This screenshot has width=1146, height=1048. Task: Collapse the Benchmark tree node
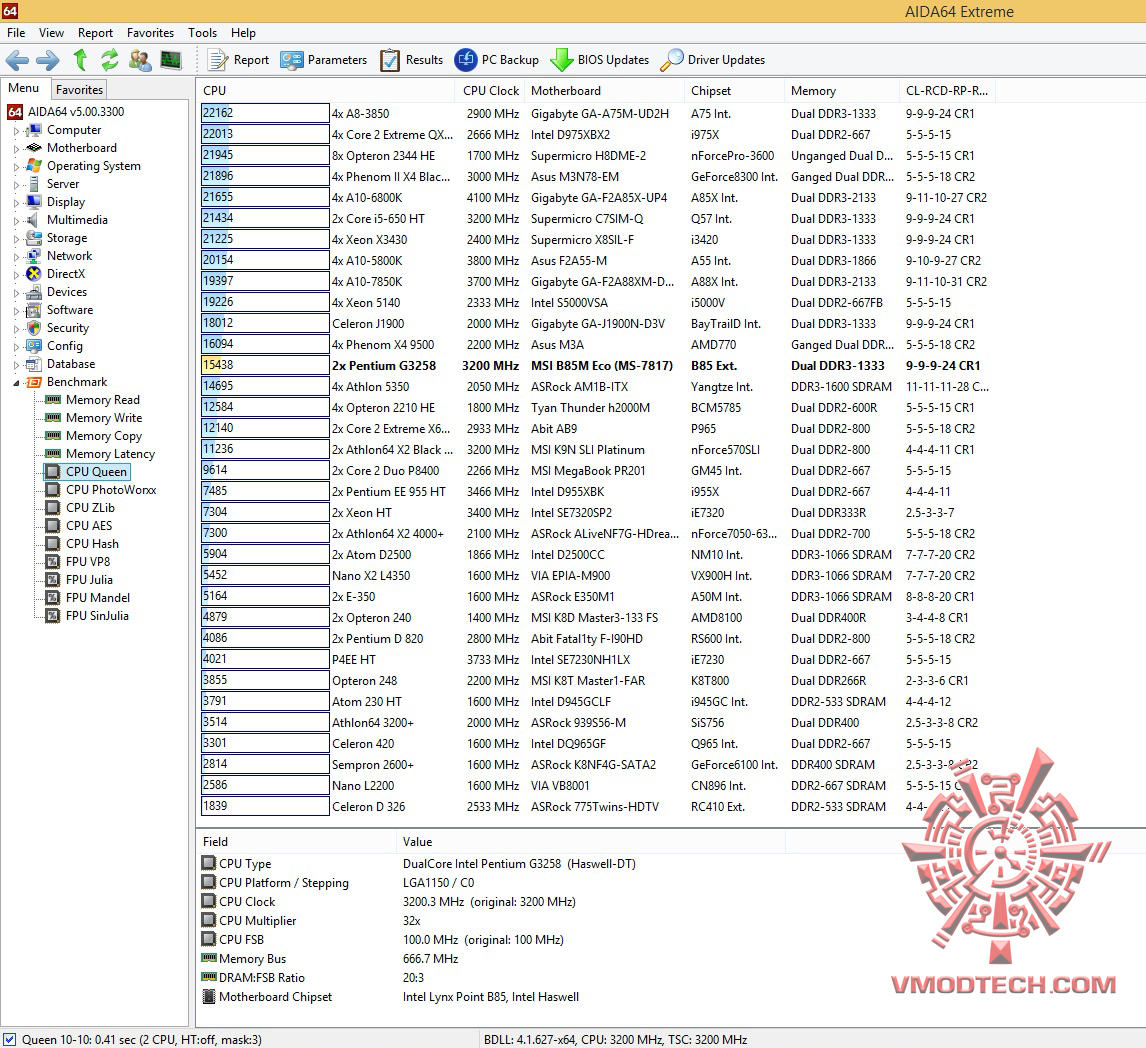tap(16, 383)
